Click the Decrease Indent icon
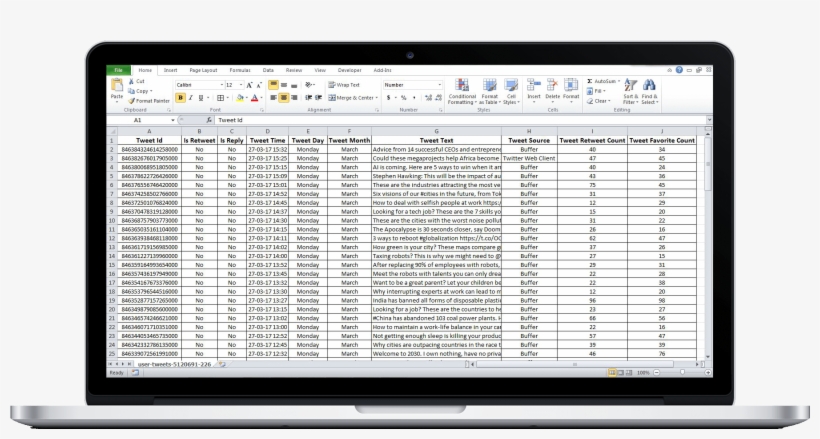820x439 pixels. (x=309, y=98)
